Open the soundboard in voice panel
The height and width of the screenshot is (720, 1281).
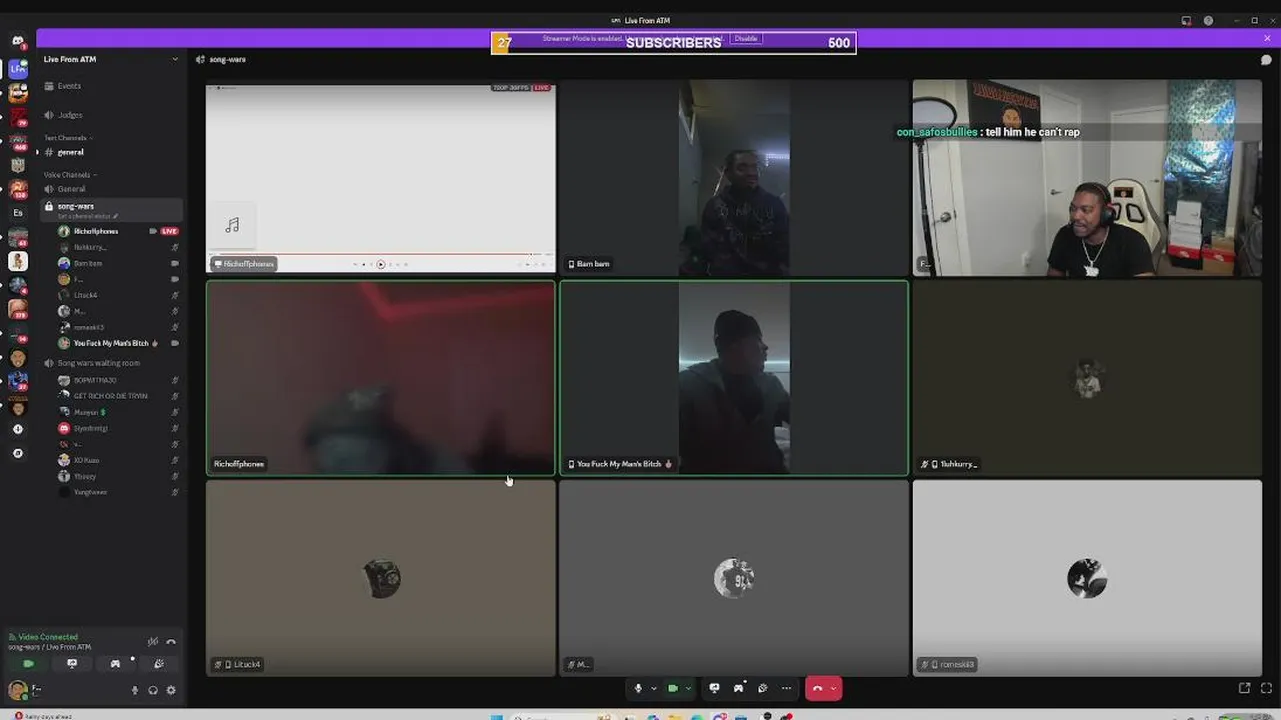159,663
